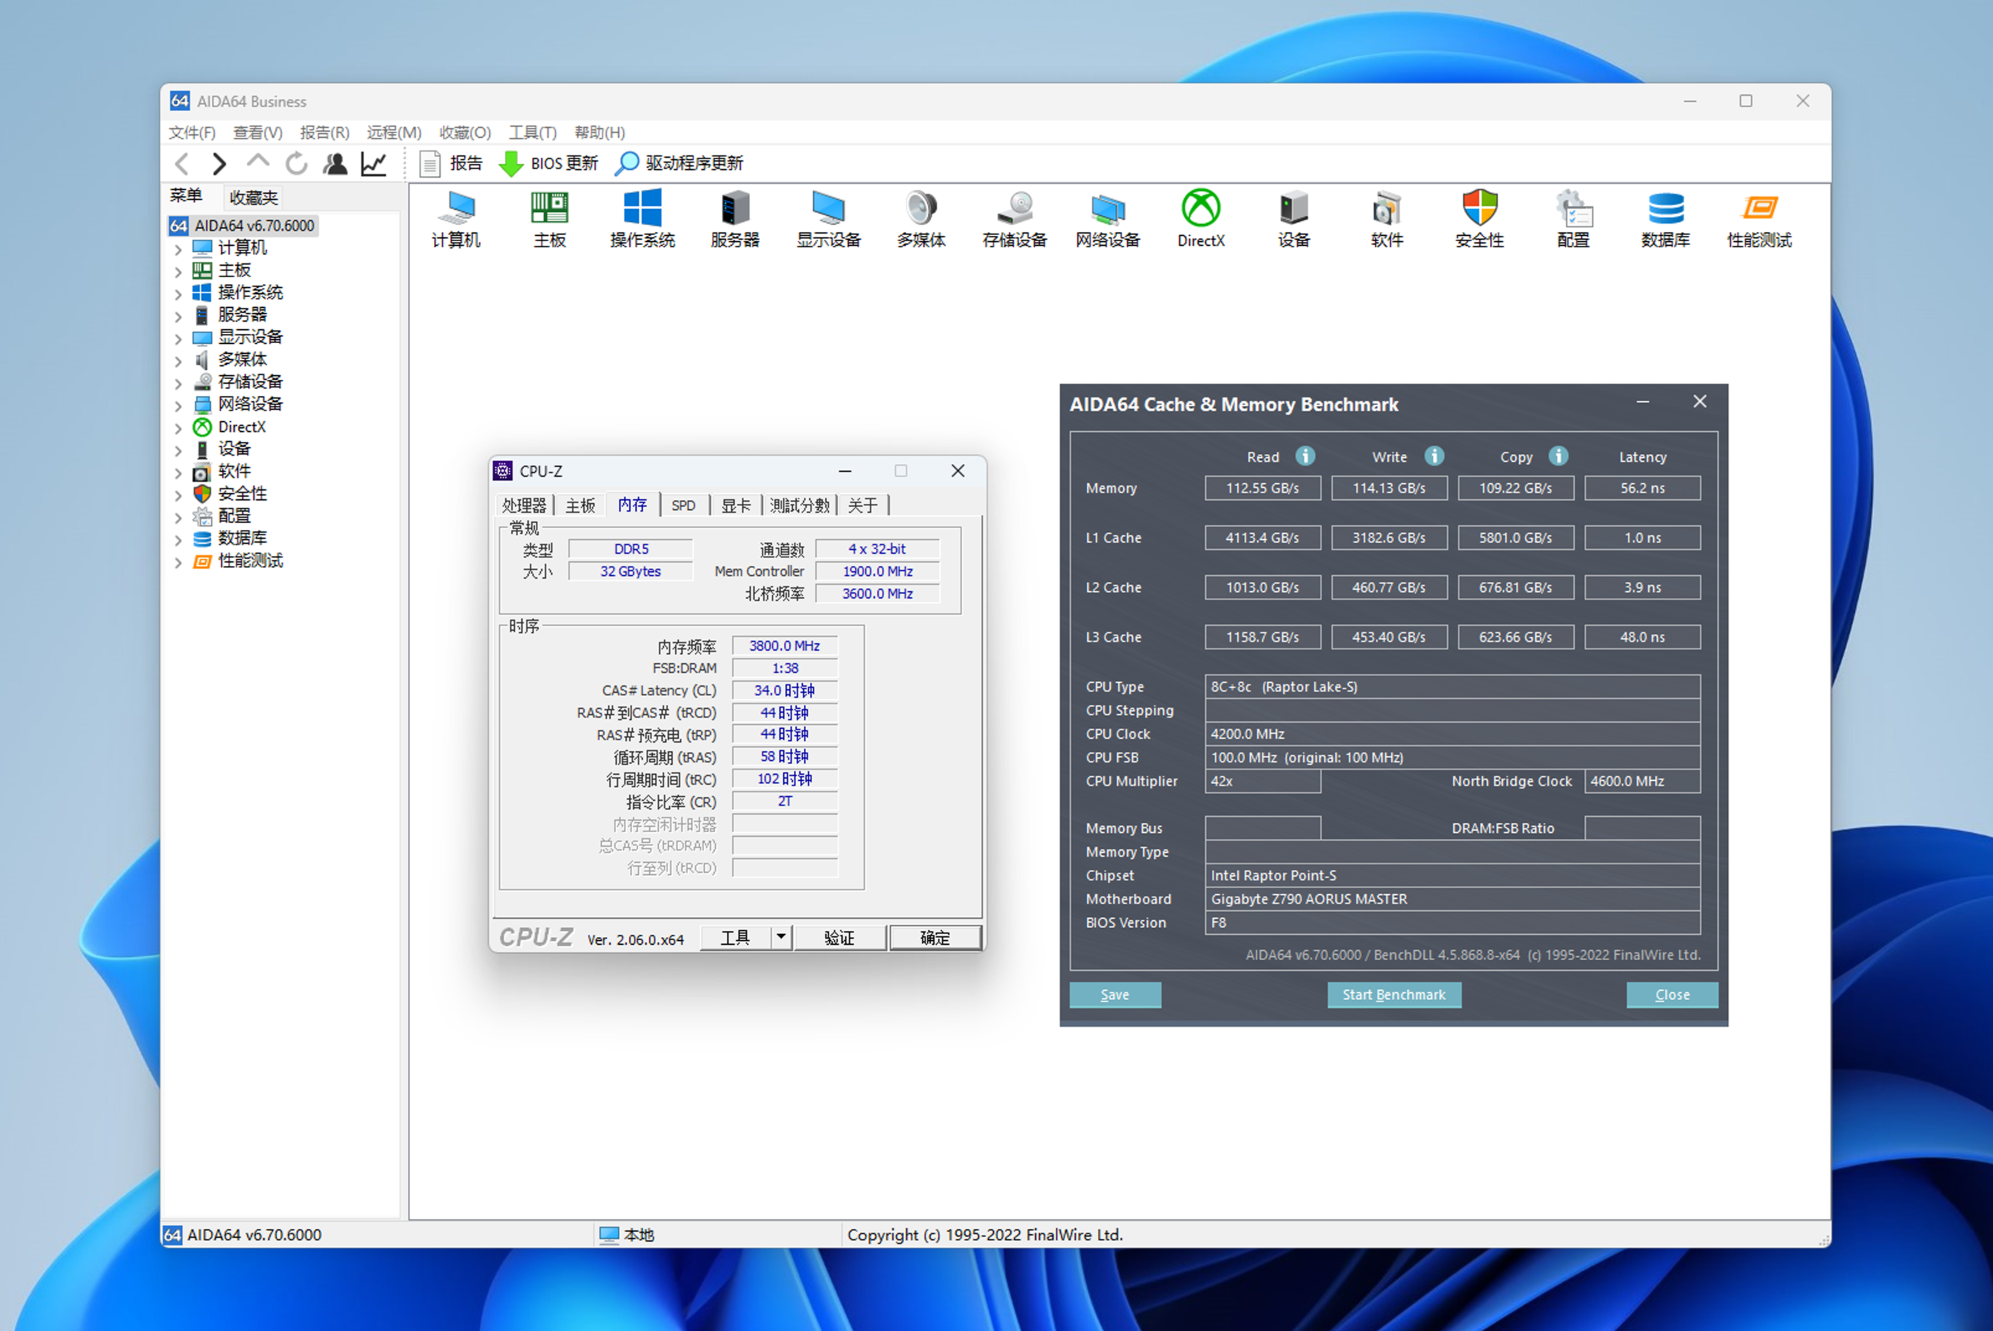
Task: Click the Copy info icon in benchmark window
Action: 1558,456
